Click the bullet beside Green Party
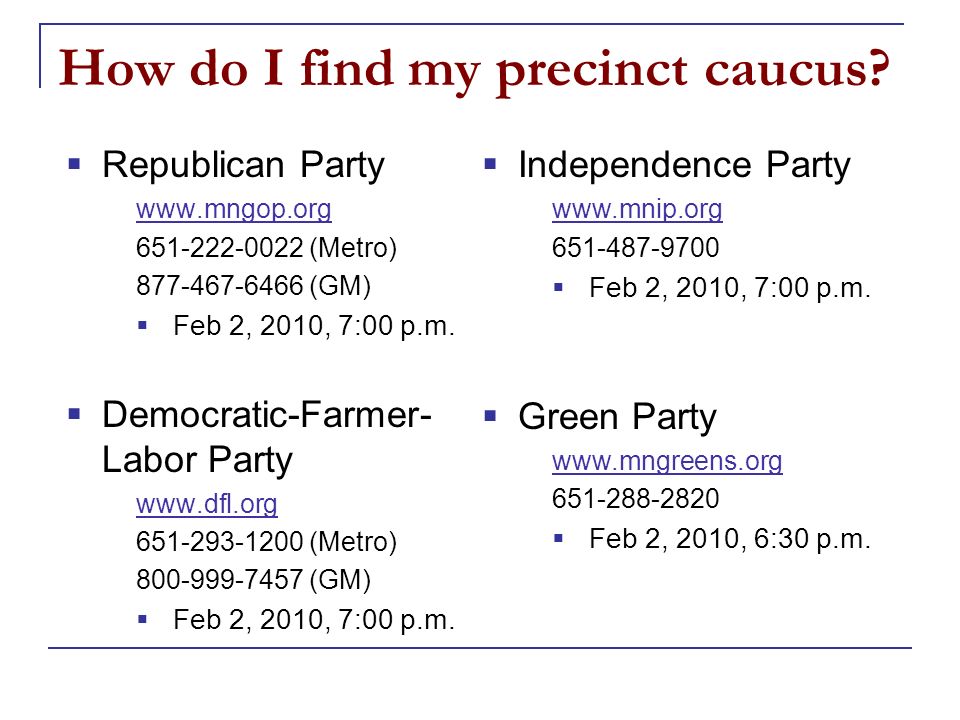The height and width of the screenshot is (720, 960). 490,416
